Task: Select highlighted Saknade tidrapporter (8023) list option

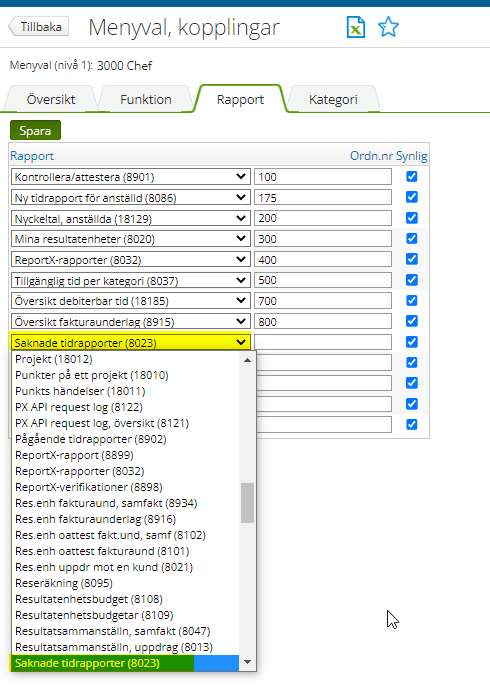Action: [x=125, y=663]
